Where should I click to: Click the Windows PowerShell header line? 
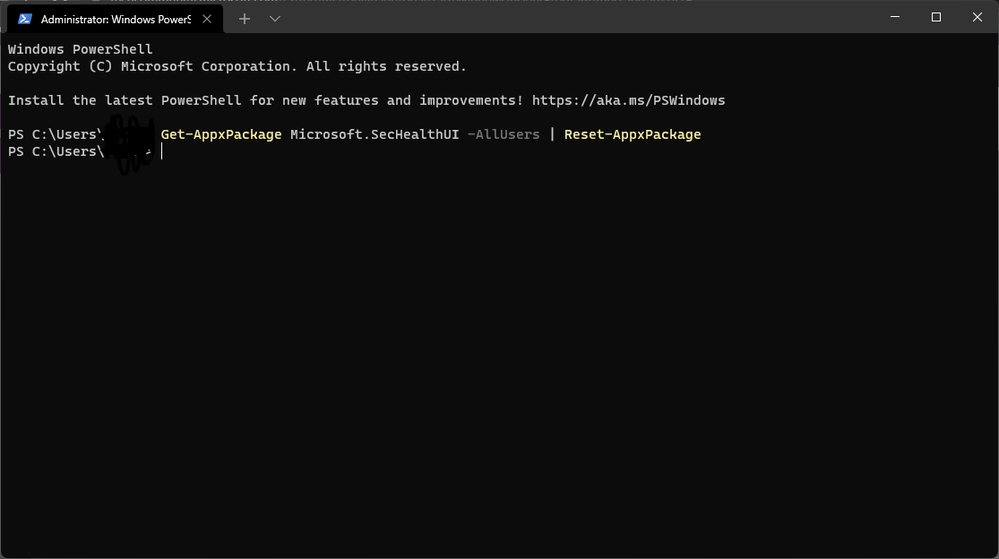[x=80, y=50]
